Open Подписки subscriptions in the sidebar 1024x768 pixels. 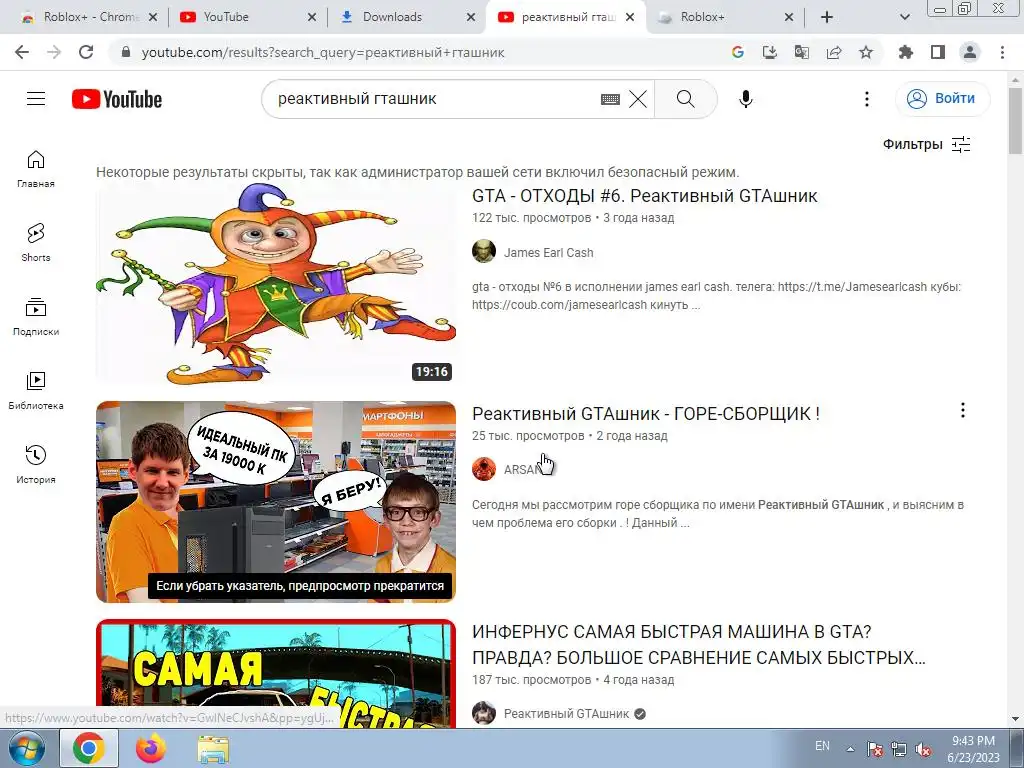(36, 317)
